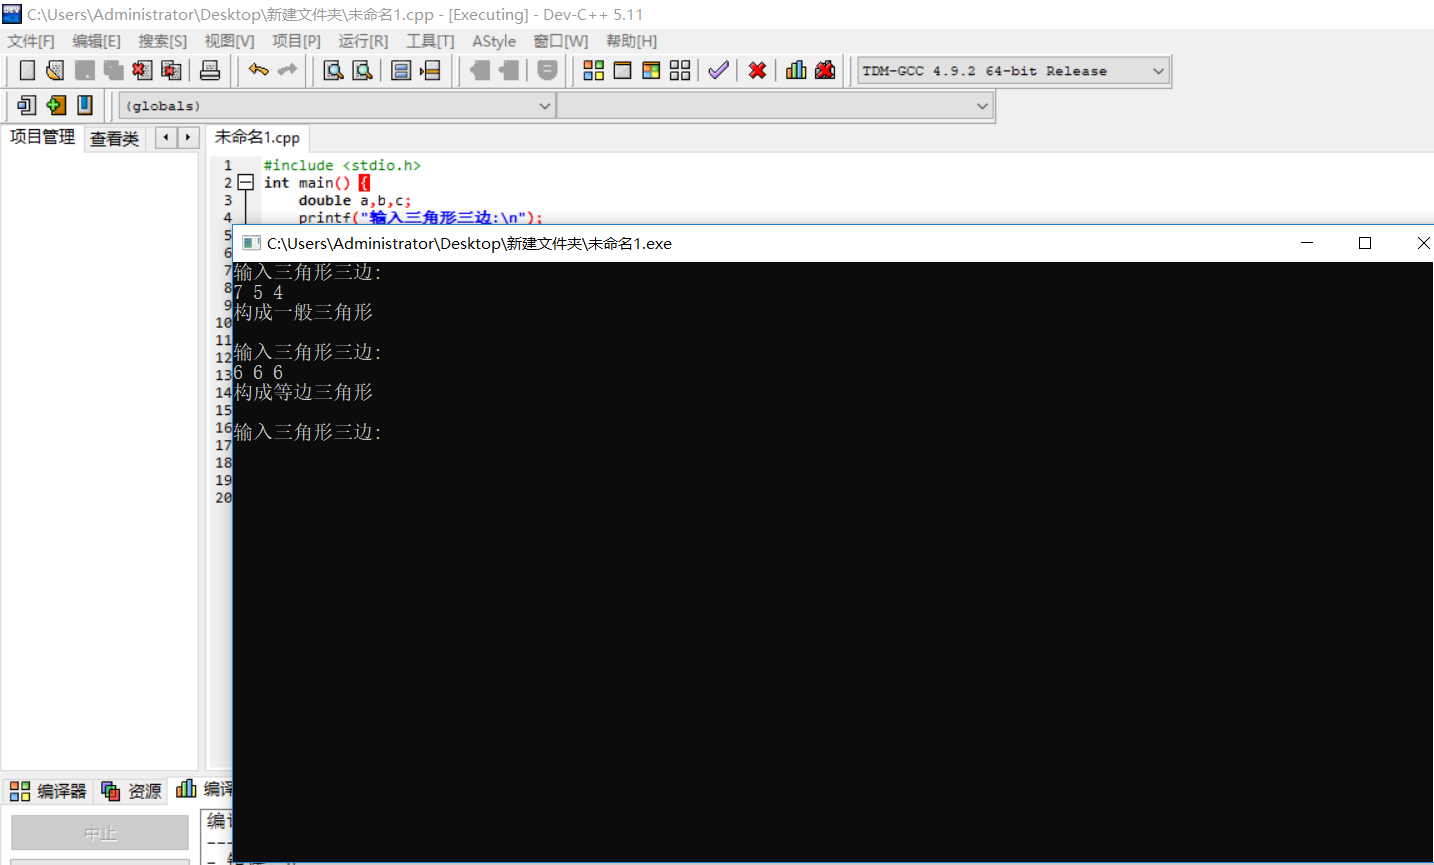Open the 帮助[H] menu
The width and height of the screenshot is (1434, 865).
631,41
